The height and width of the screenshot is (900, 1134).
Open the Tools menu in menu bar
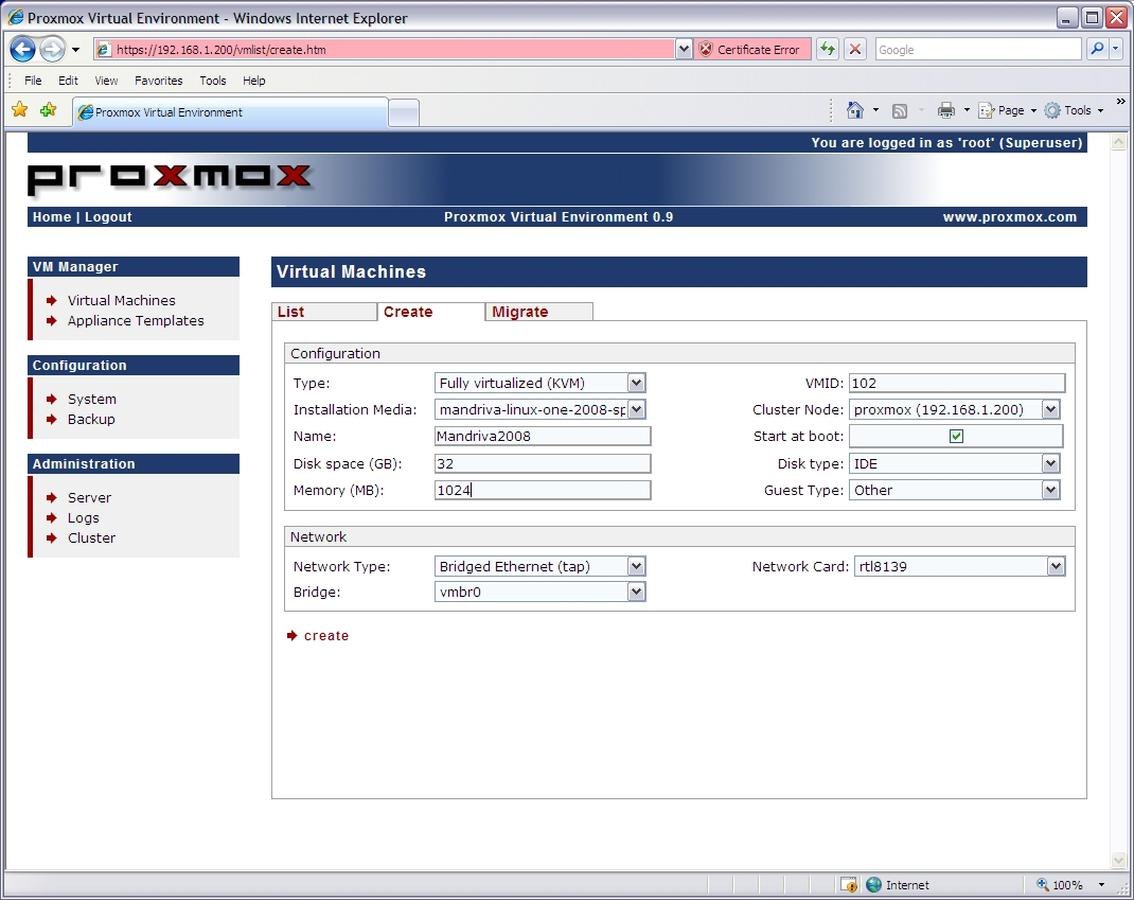[x=213, y=80]
